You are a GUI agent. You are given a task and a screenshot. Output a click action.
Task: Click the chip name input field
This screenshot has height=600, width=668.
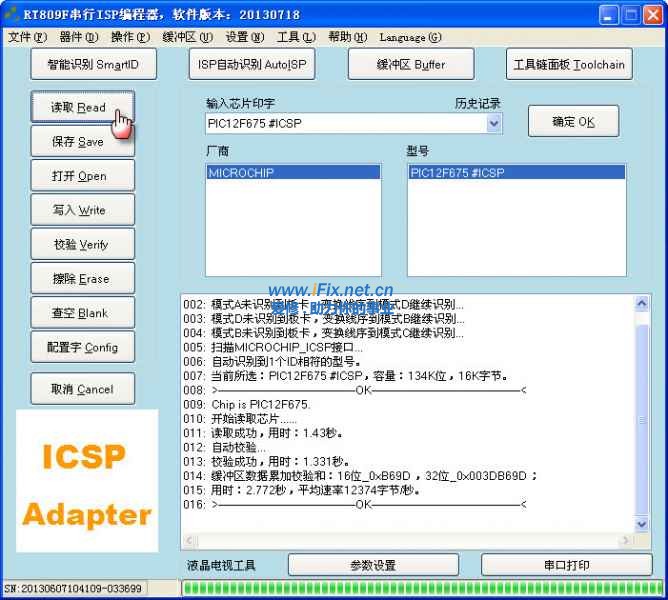point(343,124)
